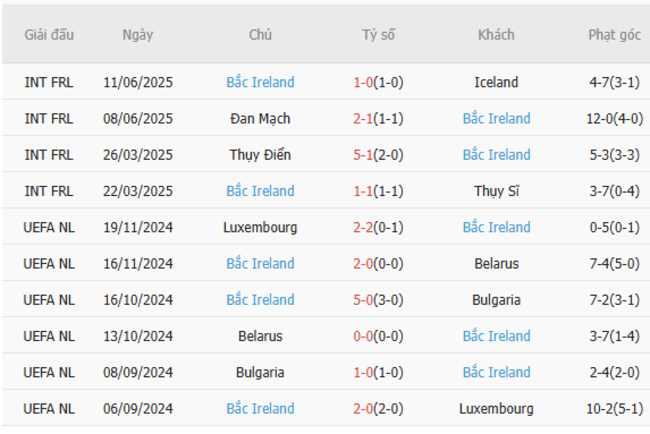The image size is (650, 434).
Task: Open the 2-0(2-0) score dated 06/09/2024
Action: [378, 409]
